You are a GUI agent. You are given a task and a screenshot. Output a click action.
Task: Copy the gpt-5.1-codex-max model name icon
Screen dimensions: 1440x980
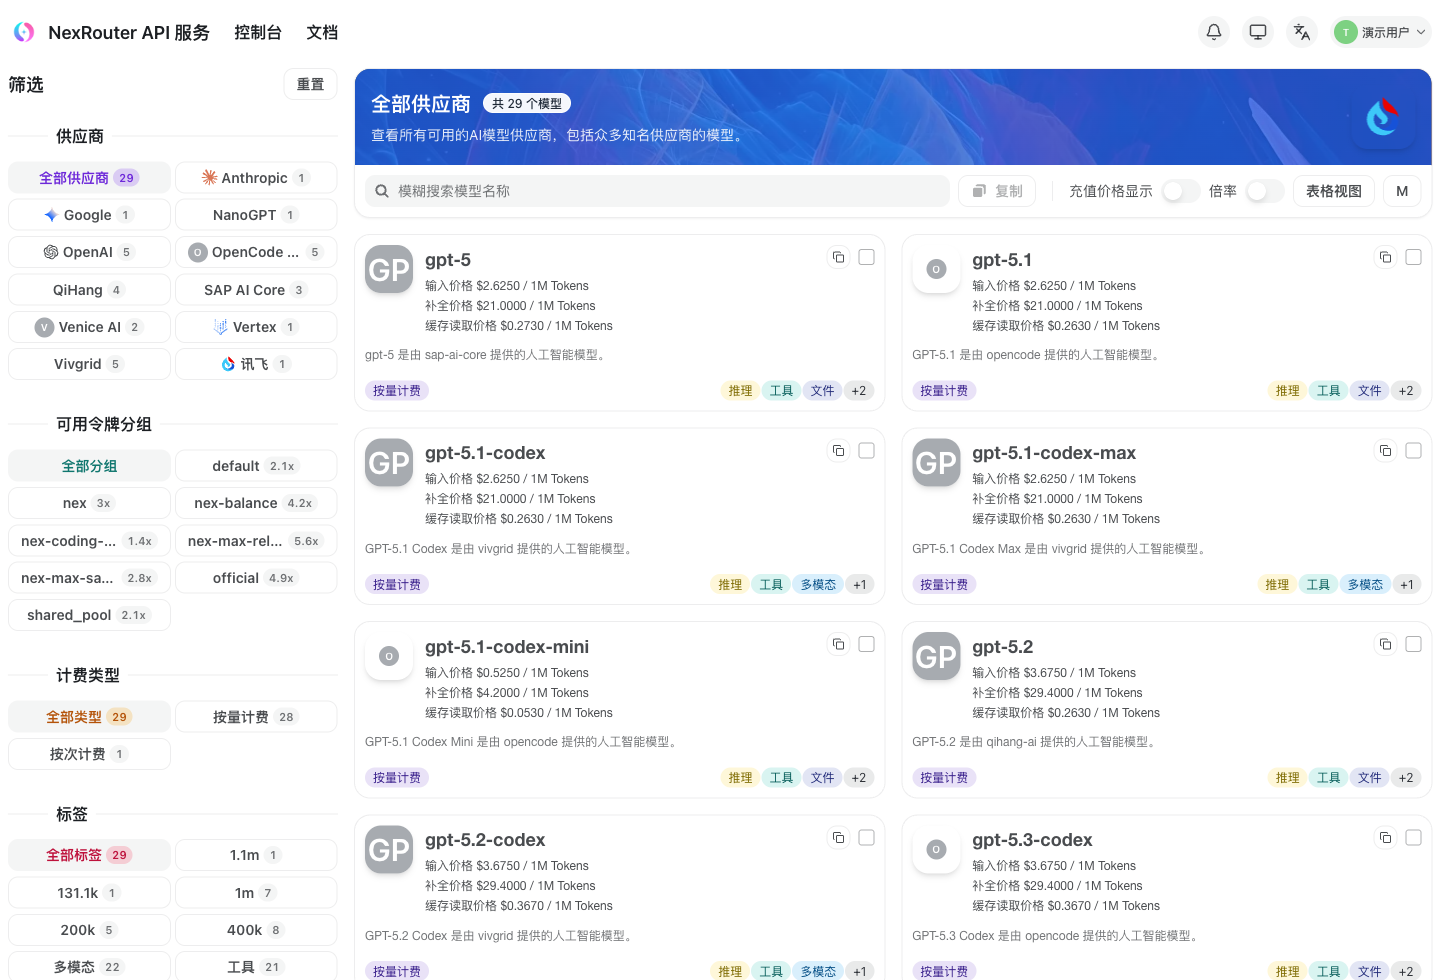[1385, 451]
